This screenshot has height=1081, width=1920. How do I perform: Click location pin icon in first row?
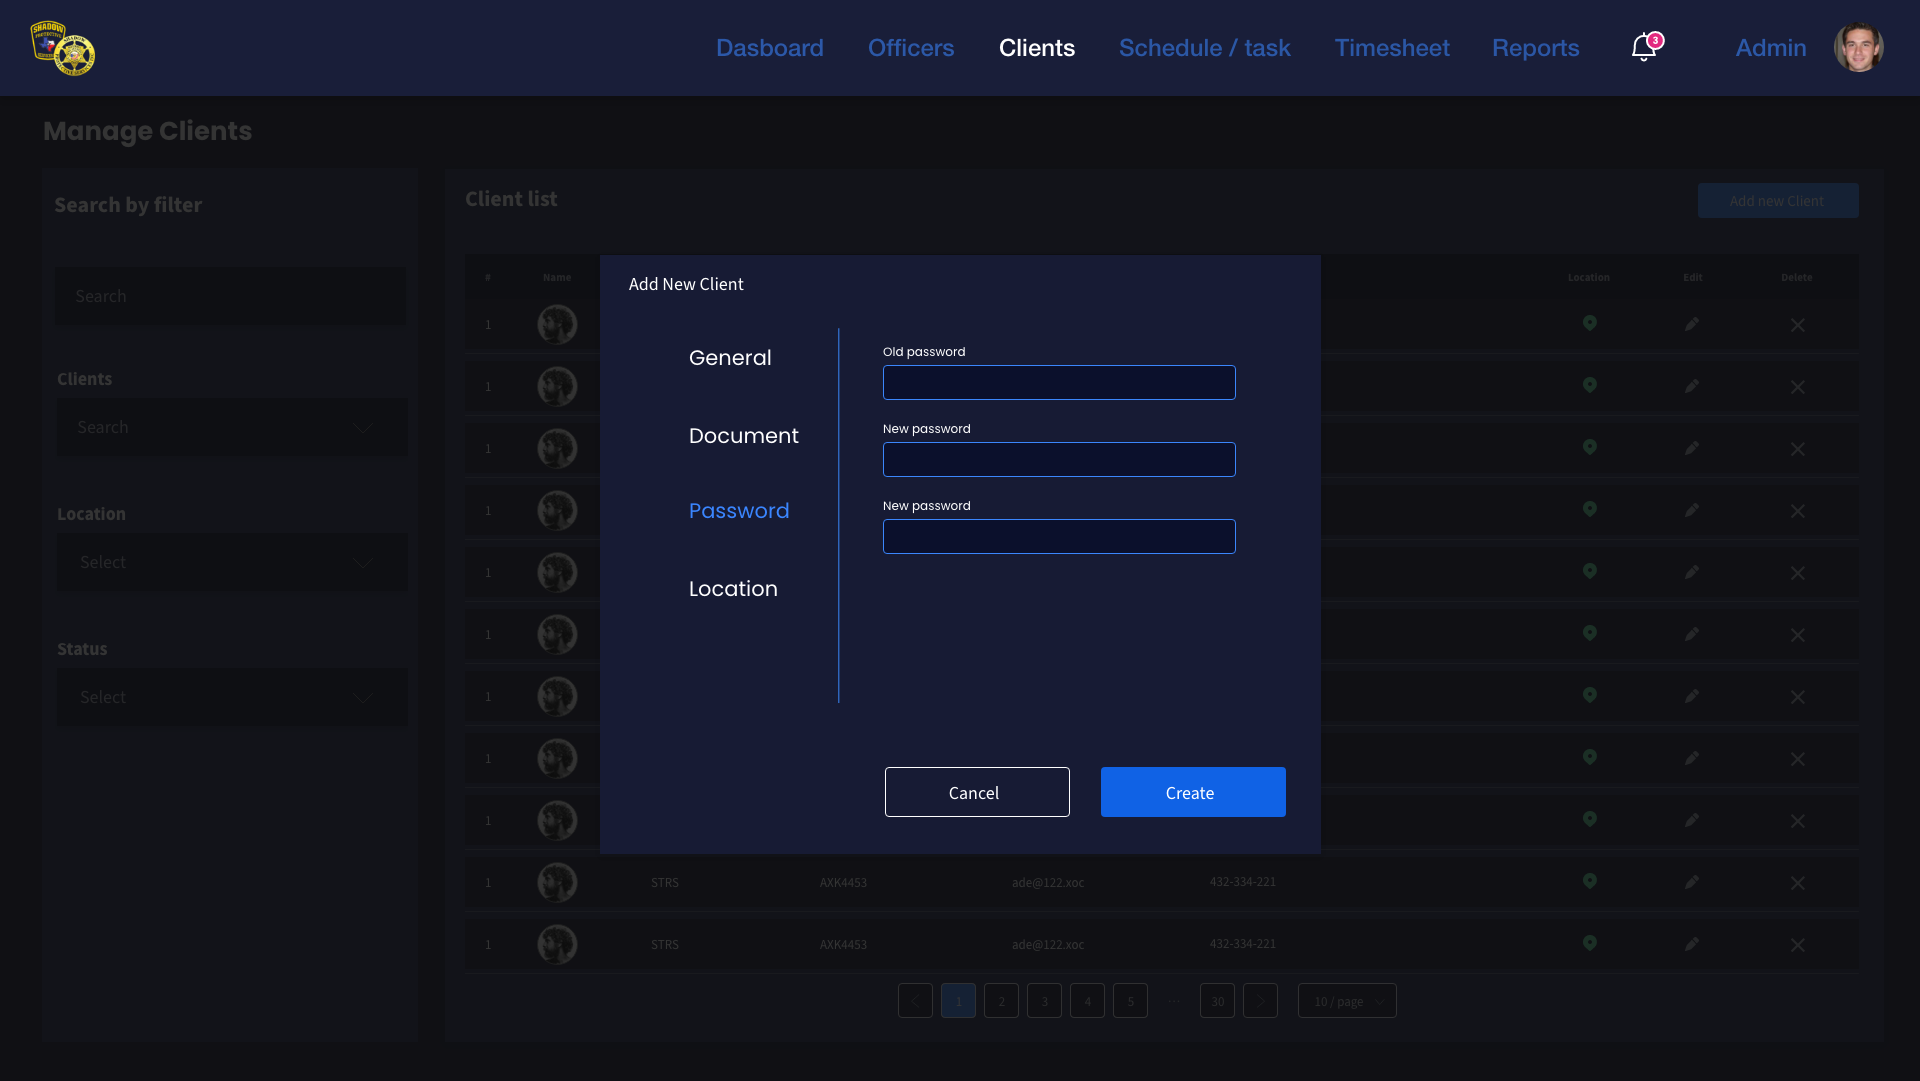[x=1589, y=323]
